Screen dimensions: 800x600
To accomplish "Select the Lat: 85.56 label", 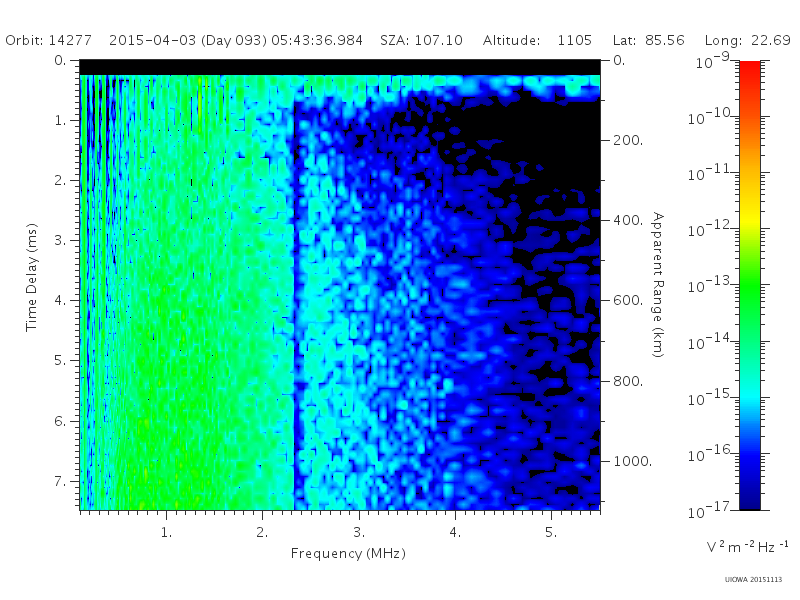I will click(648, 40).
